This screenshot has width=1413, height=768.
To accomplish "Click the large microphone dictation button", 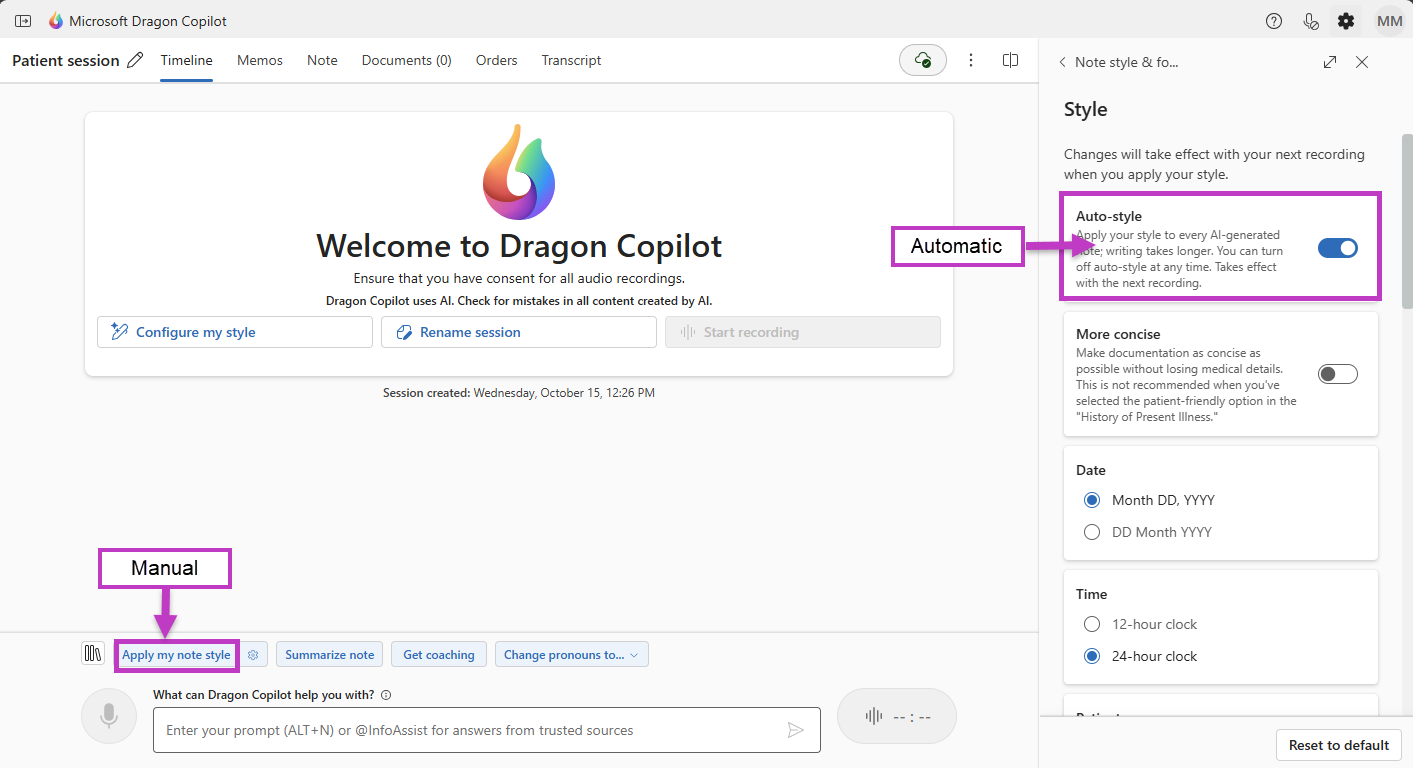I will (108, 716).
